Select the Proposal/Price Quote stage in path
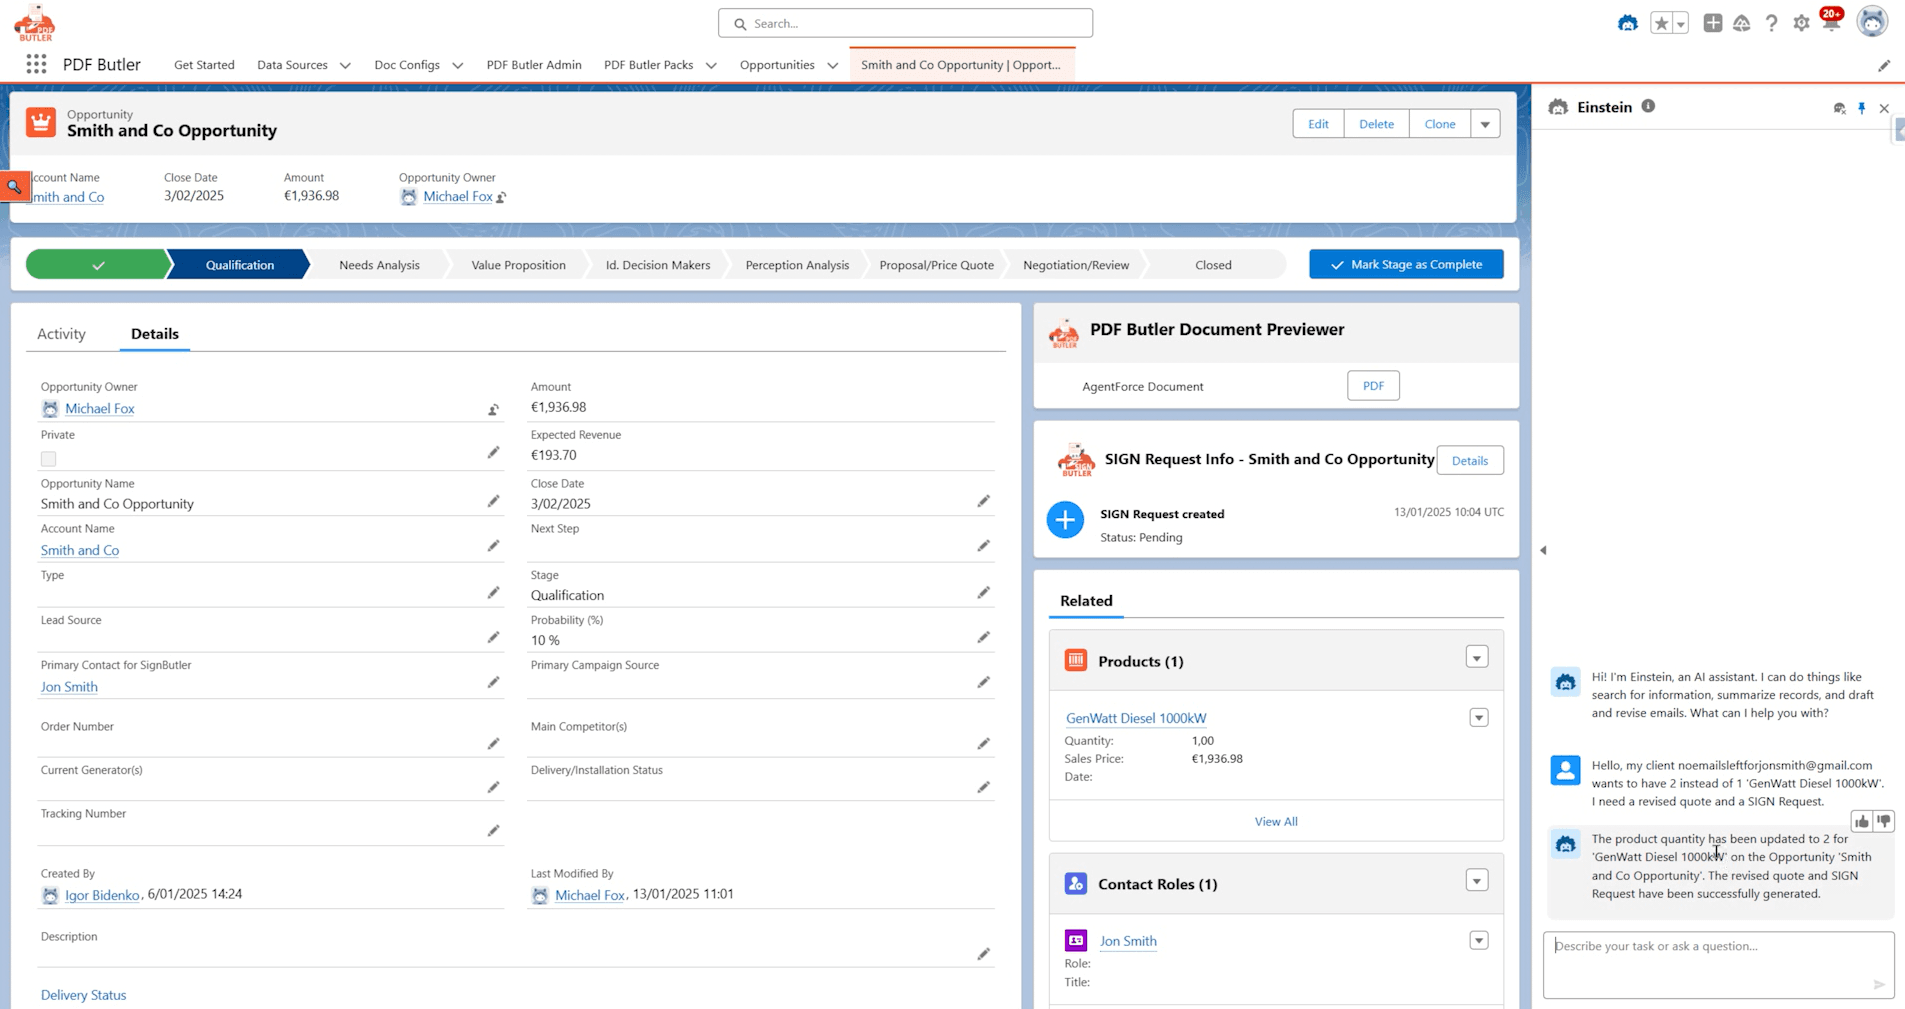The image size is (1905, 1009). pos(937,265)
